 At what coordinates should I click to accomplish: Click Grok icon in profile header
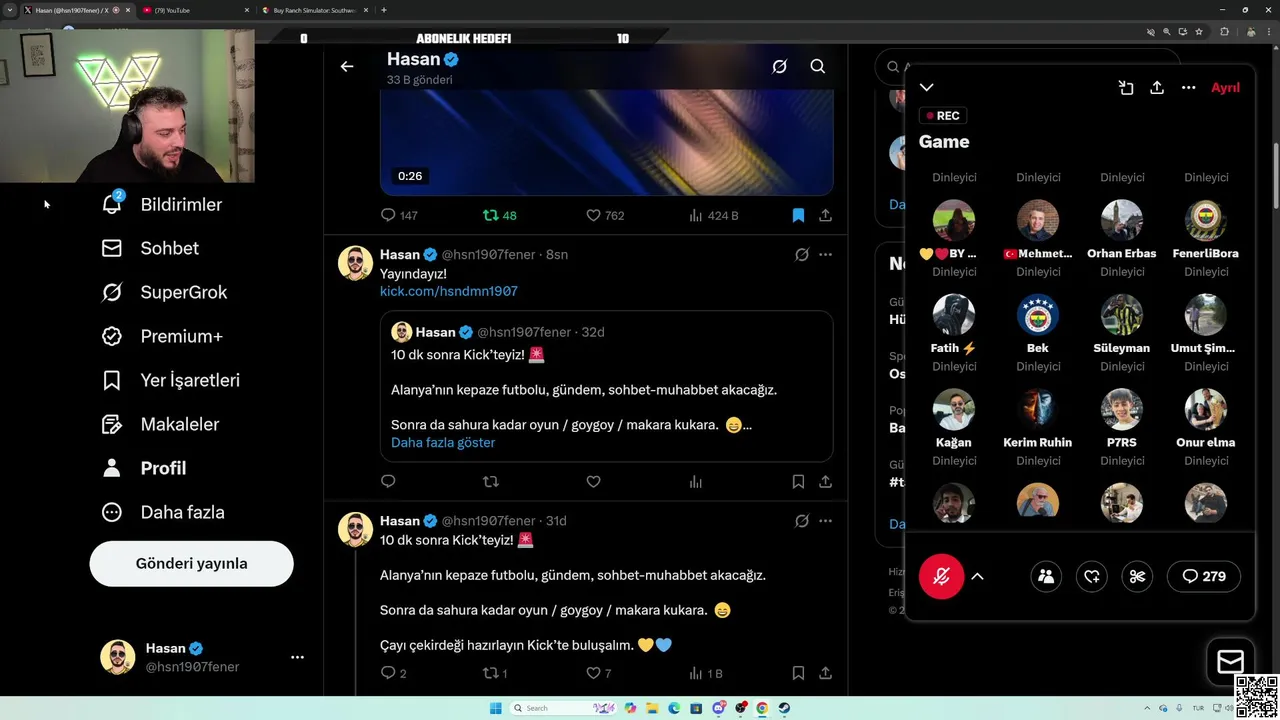pos(780,66)
